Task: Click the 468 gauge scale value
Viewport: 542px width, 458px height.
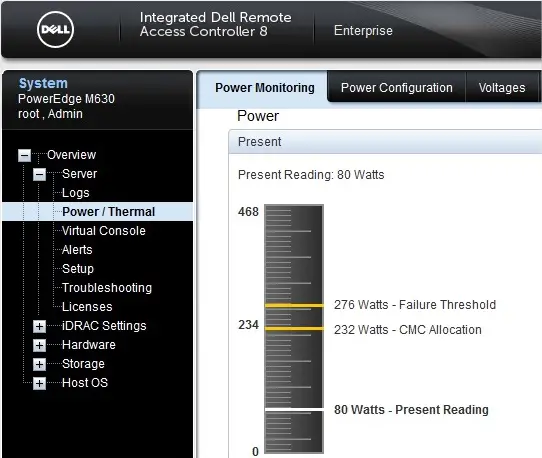Action: [x=248, y=212]
